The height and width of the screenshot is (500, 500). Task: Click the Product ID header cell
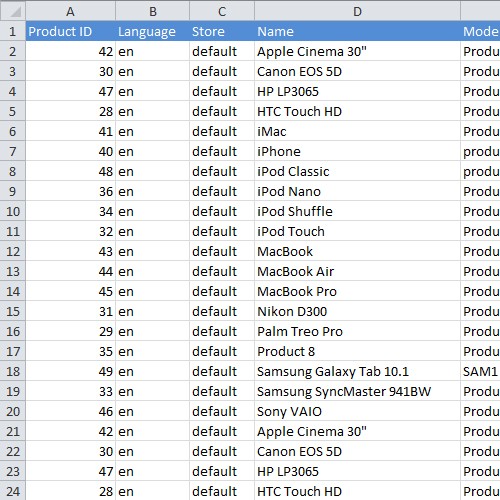70,31
